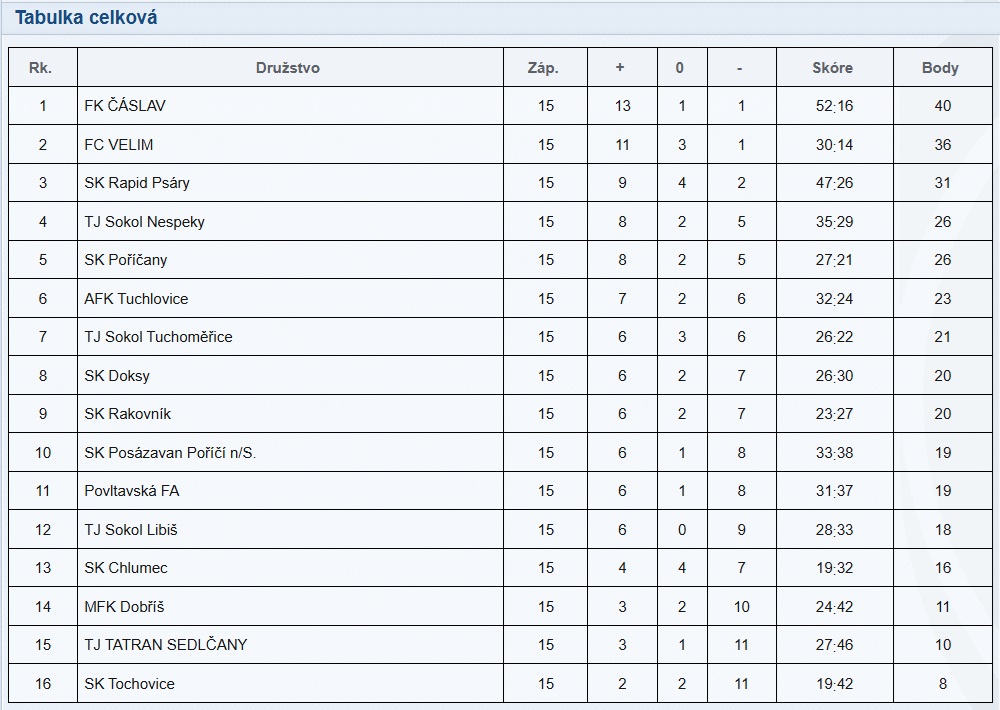Click the Body column header
The image size is (1000, 710).
(940, 68)
